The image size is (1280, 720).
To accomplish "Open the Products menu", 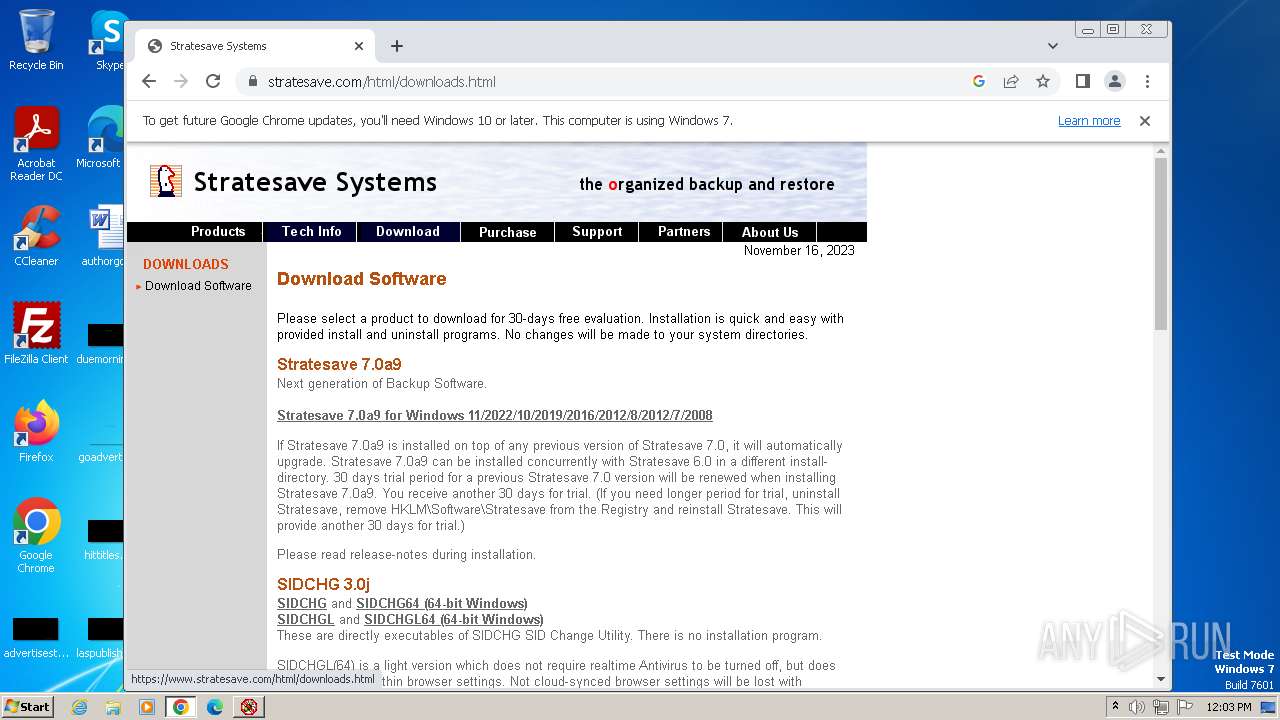I will (x=218, y=231).
